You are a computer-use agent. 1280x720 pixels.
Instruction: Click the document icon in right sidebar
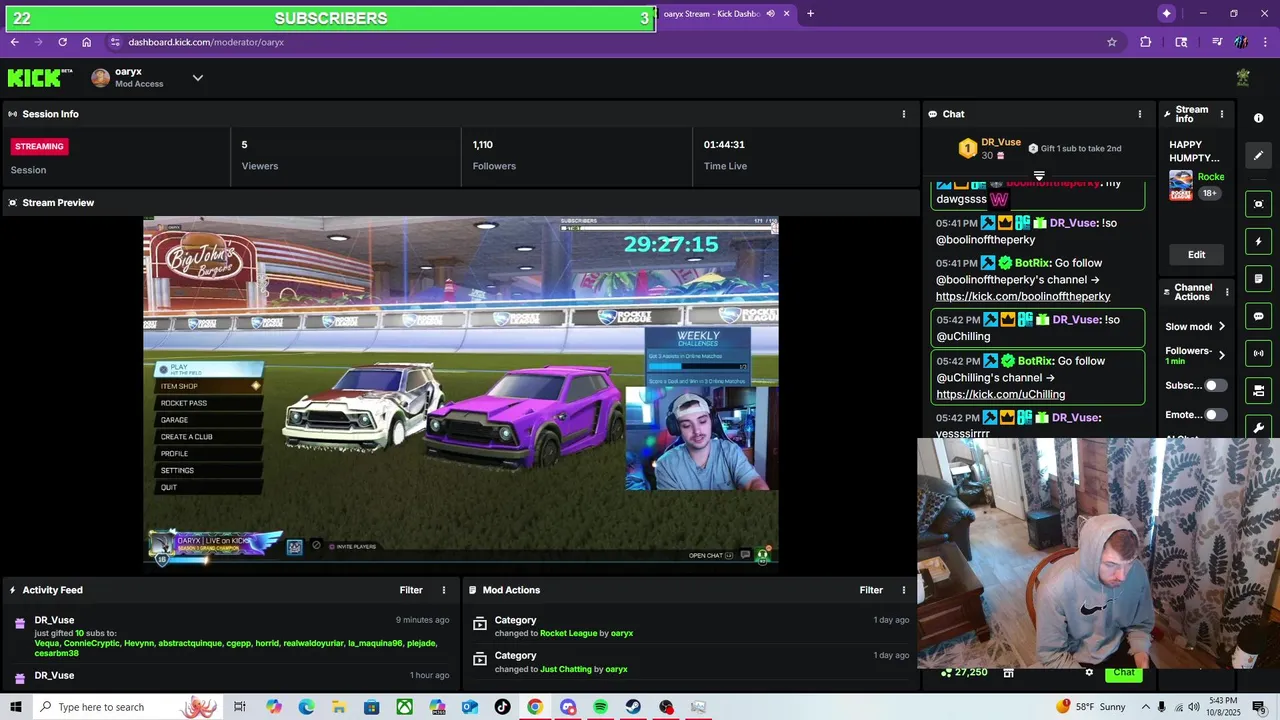[1258, 279]
